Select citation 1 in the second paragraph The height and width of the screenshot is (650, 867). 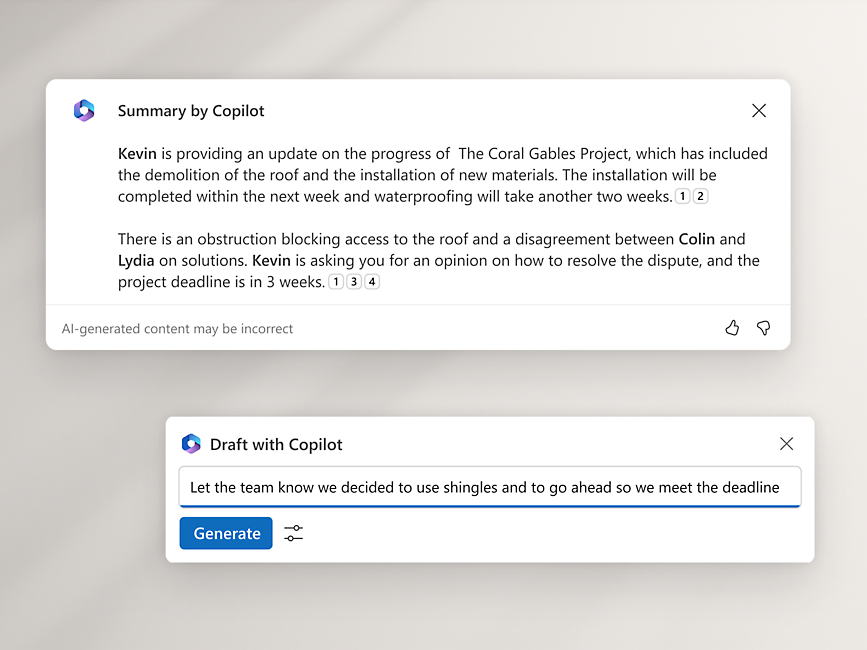click(x=336, y=281)
